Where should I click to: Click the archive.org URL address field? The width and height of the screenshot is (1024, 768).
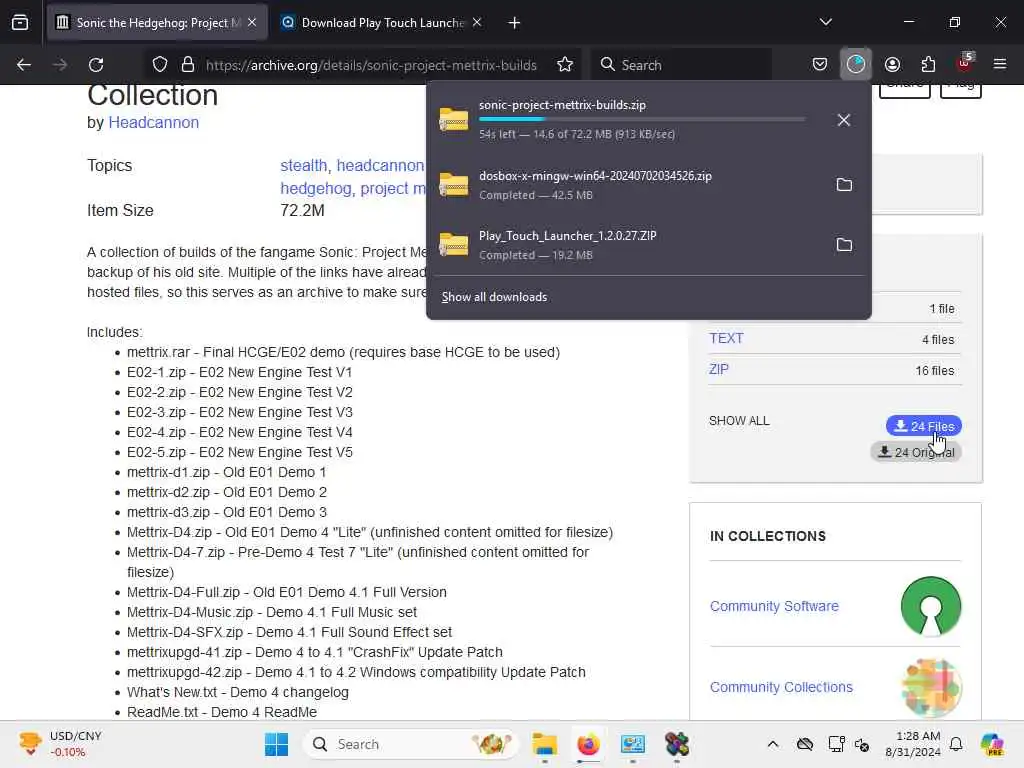coord(371,65)
